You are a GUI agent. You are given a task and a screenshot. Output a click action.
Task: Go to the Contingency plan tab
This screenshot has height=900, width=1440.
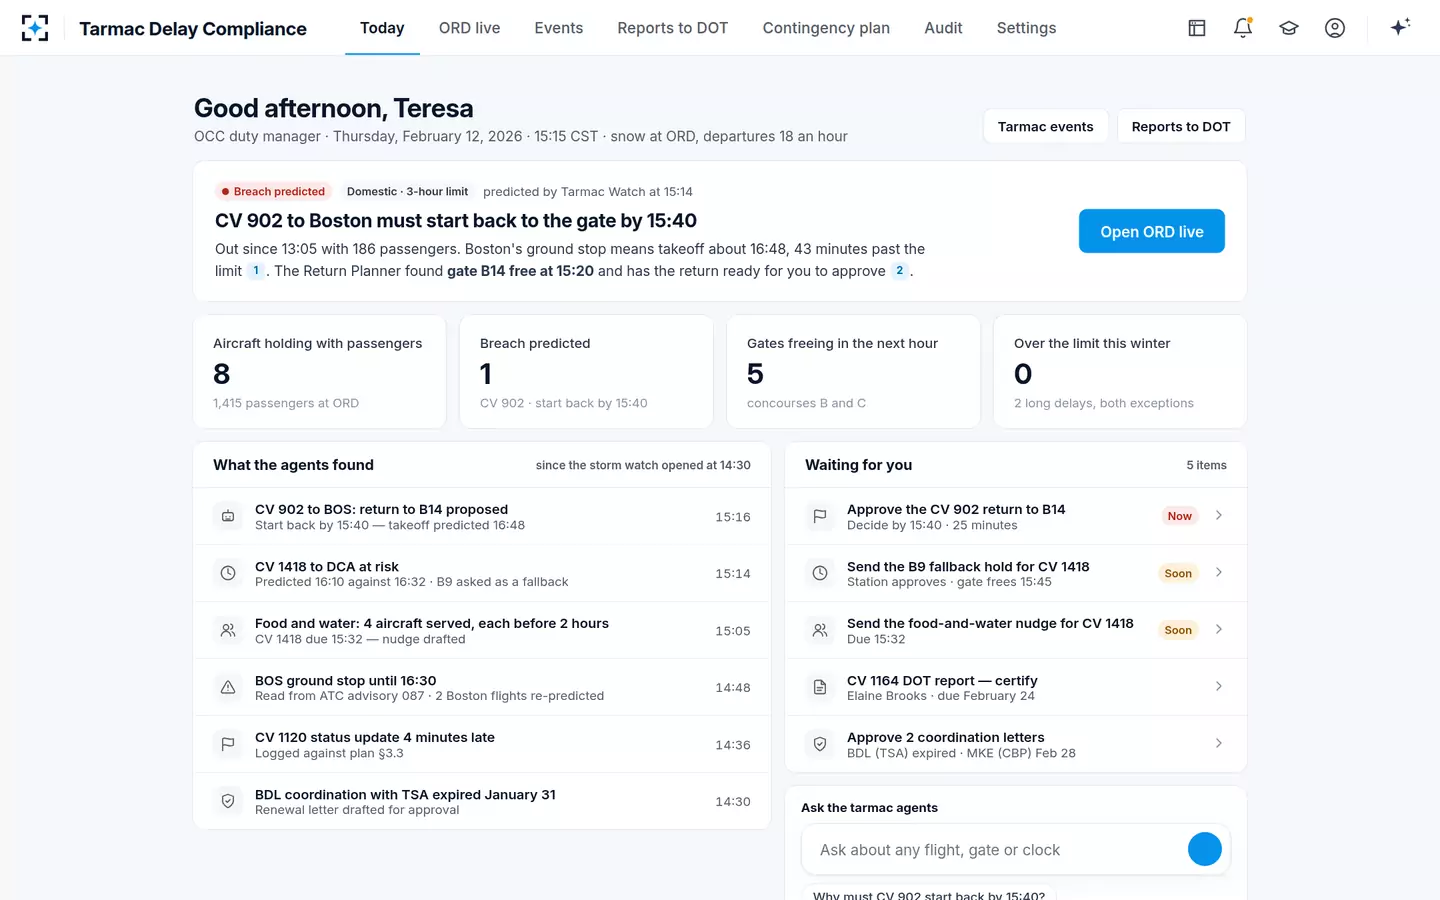[x=826, y=28]
